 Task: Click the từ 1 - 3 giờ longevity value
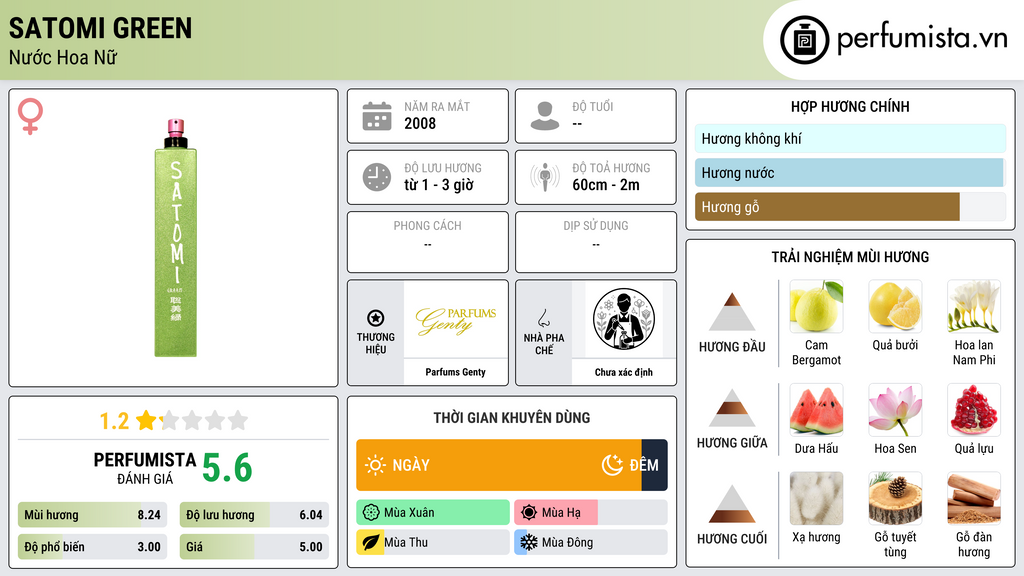tap(439, 185)
